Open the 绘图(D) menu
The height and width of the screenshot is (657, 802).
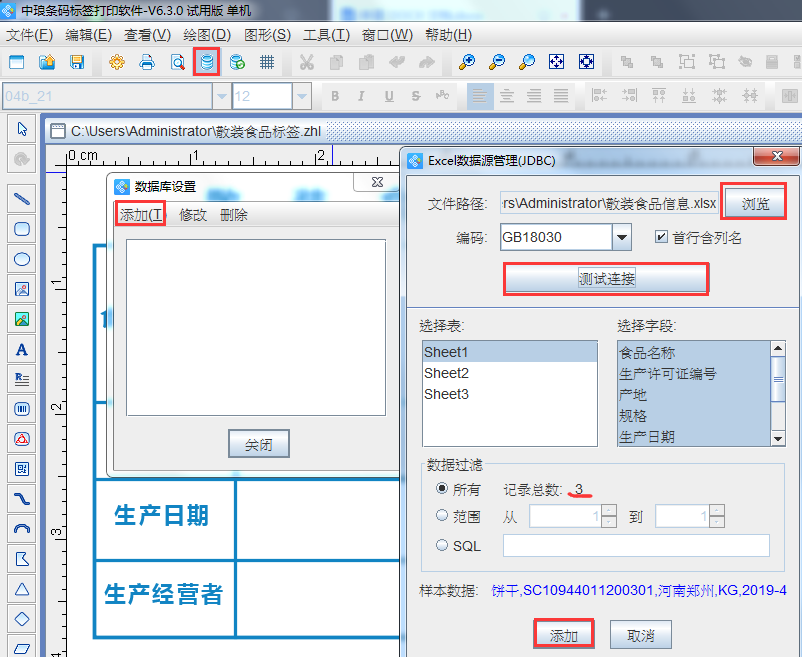tap(204, 34)
